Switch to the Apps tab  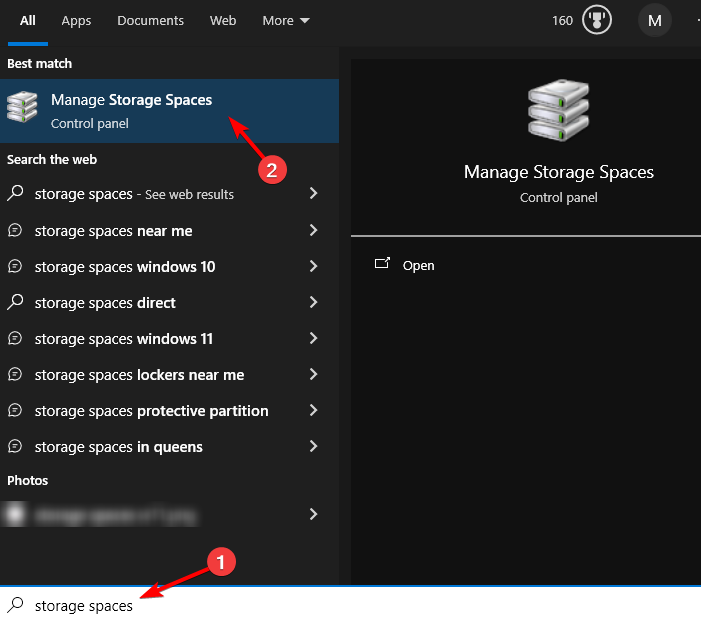pos(76,21)
